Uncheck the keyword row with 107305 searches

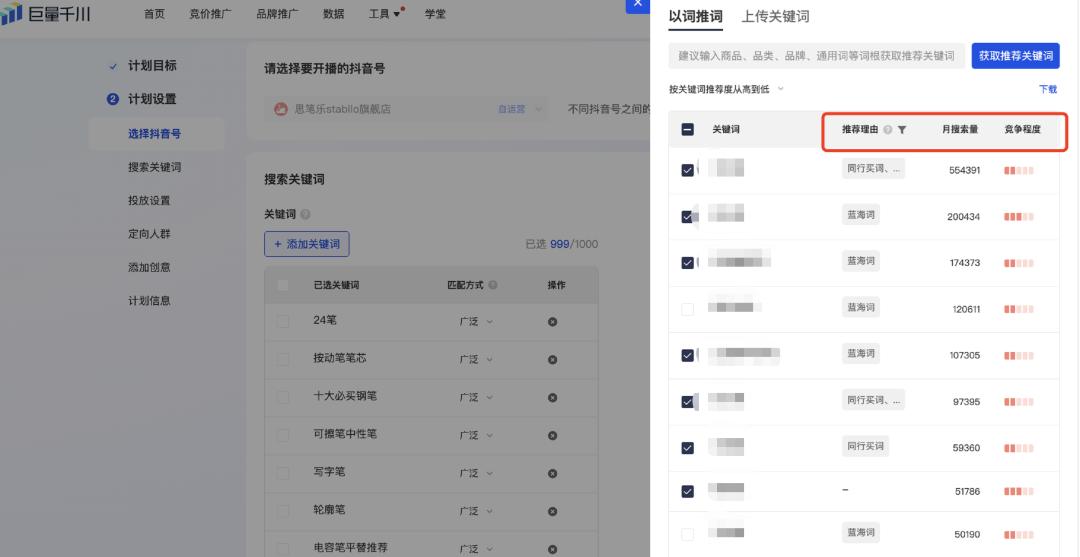click(687, 355)
